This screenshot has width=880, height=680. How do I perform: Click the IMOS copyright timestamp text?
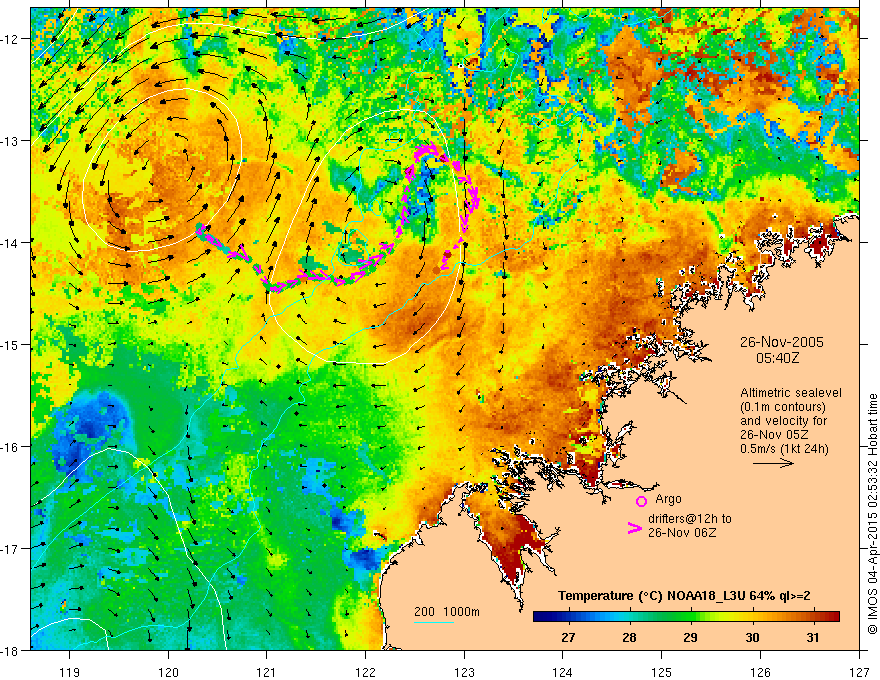coord(872,513)
